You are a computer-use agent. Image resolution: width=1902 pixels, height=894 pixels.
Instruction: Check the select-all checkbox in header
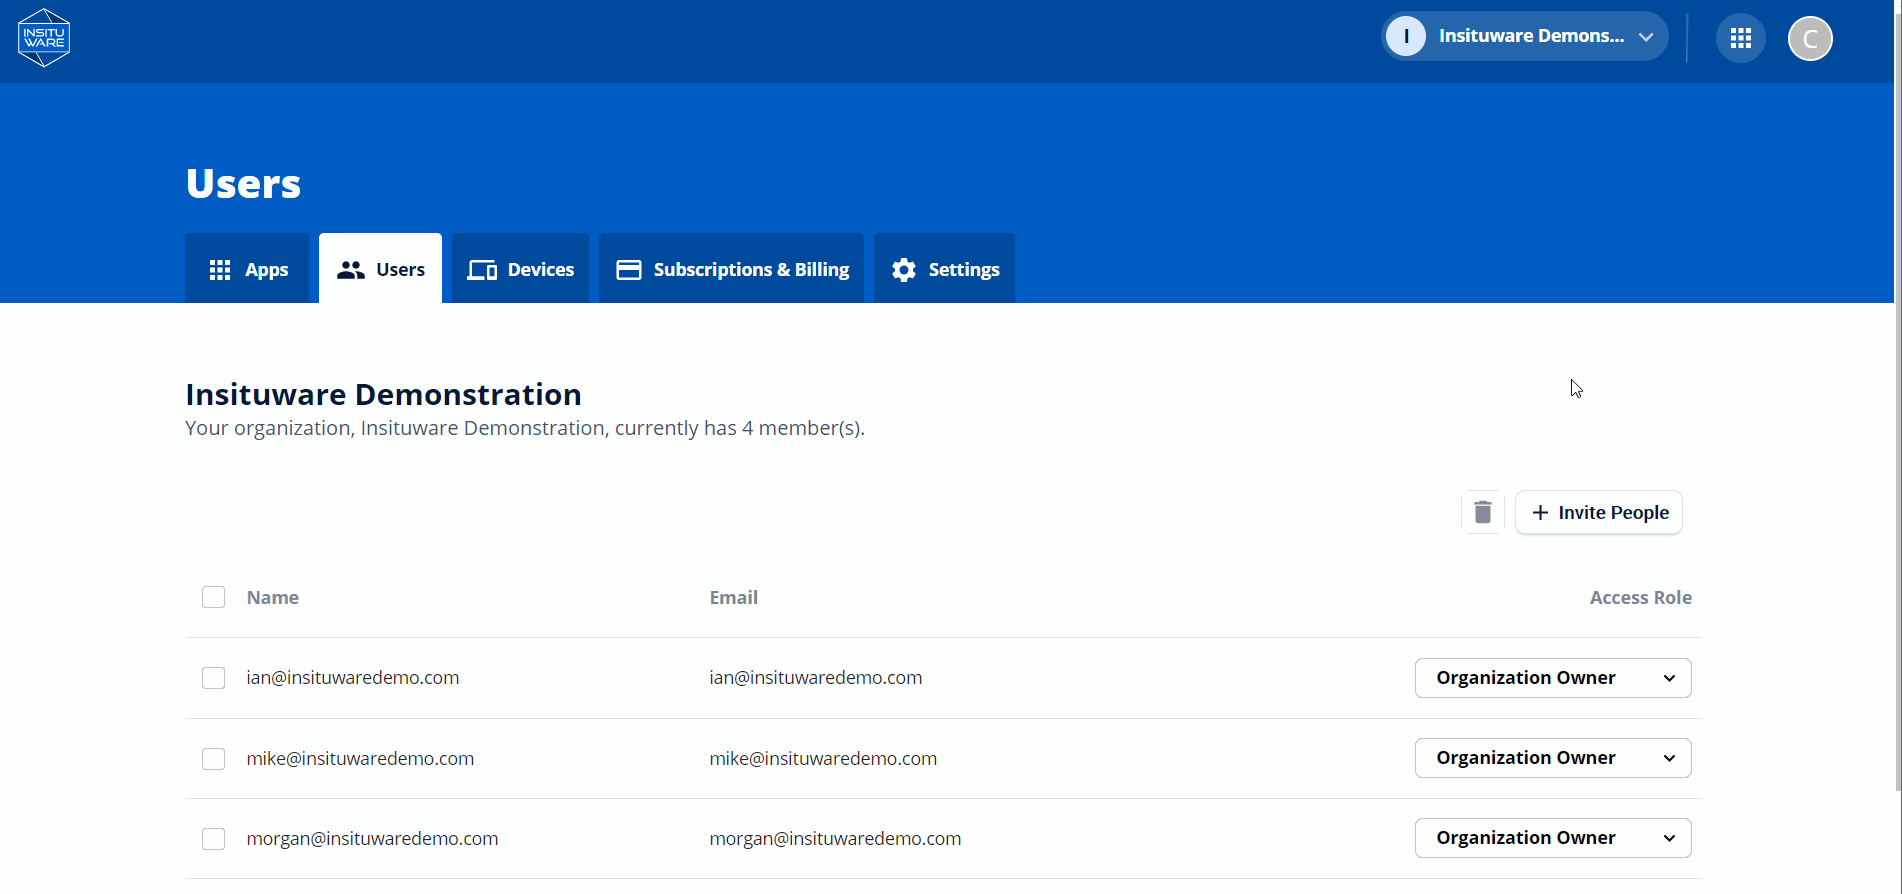click(x=213, y=597)
